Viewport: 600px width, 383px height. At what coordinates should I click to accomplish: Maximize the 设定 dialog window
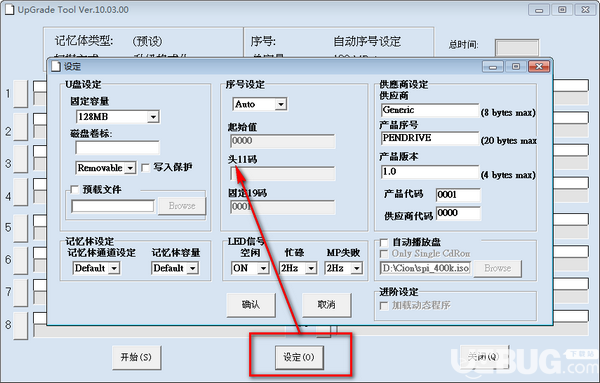pyautogui.click(x=516, y=67)
